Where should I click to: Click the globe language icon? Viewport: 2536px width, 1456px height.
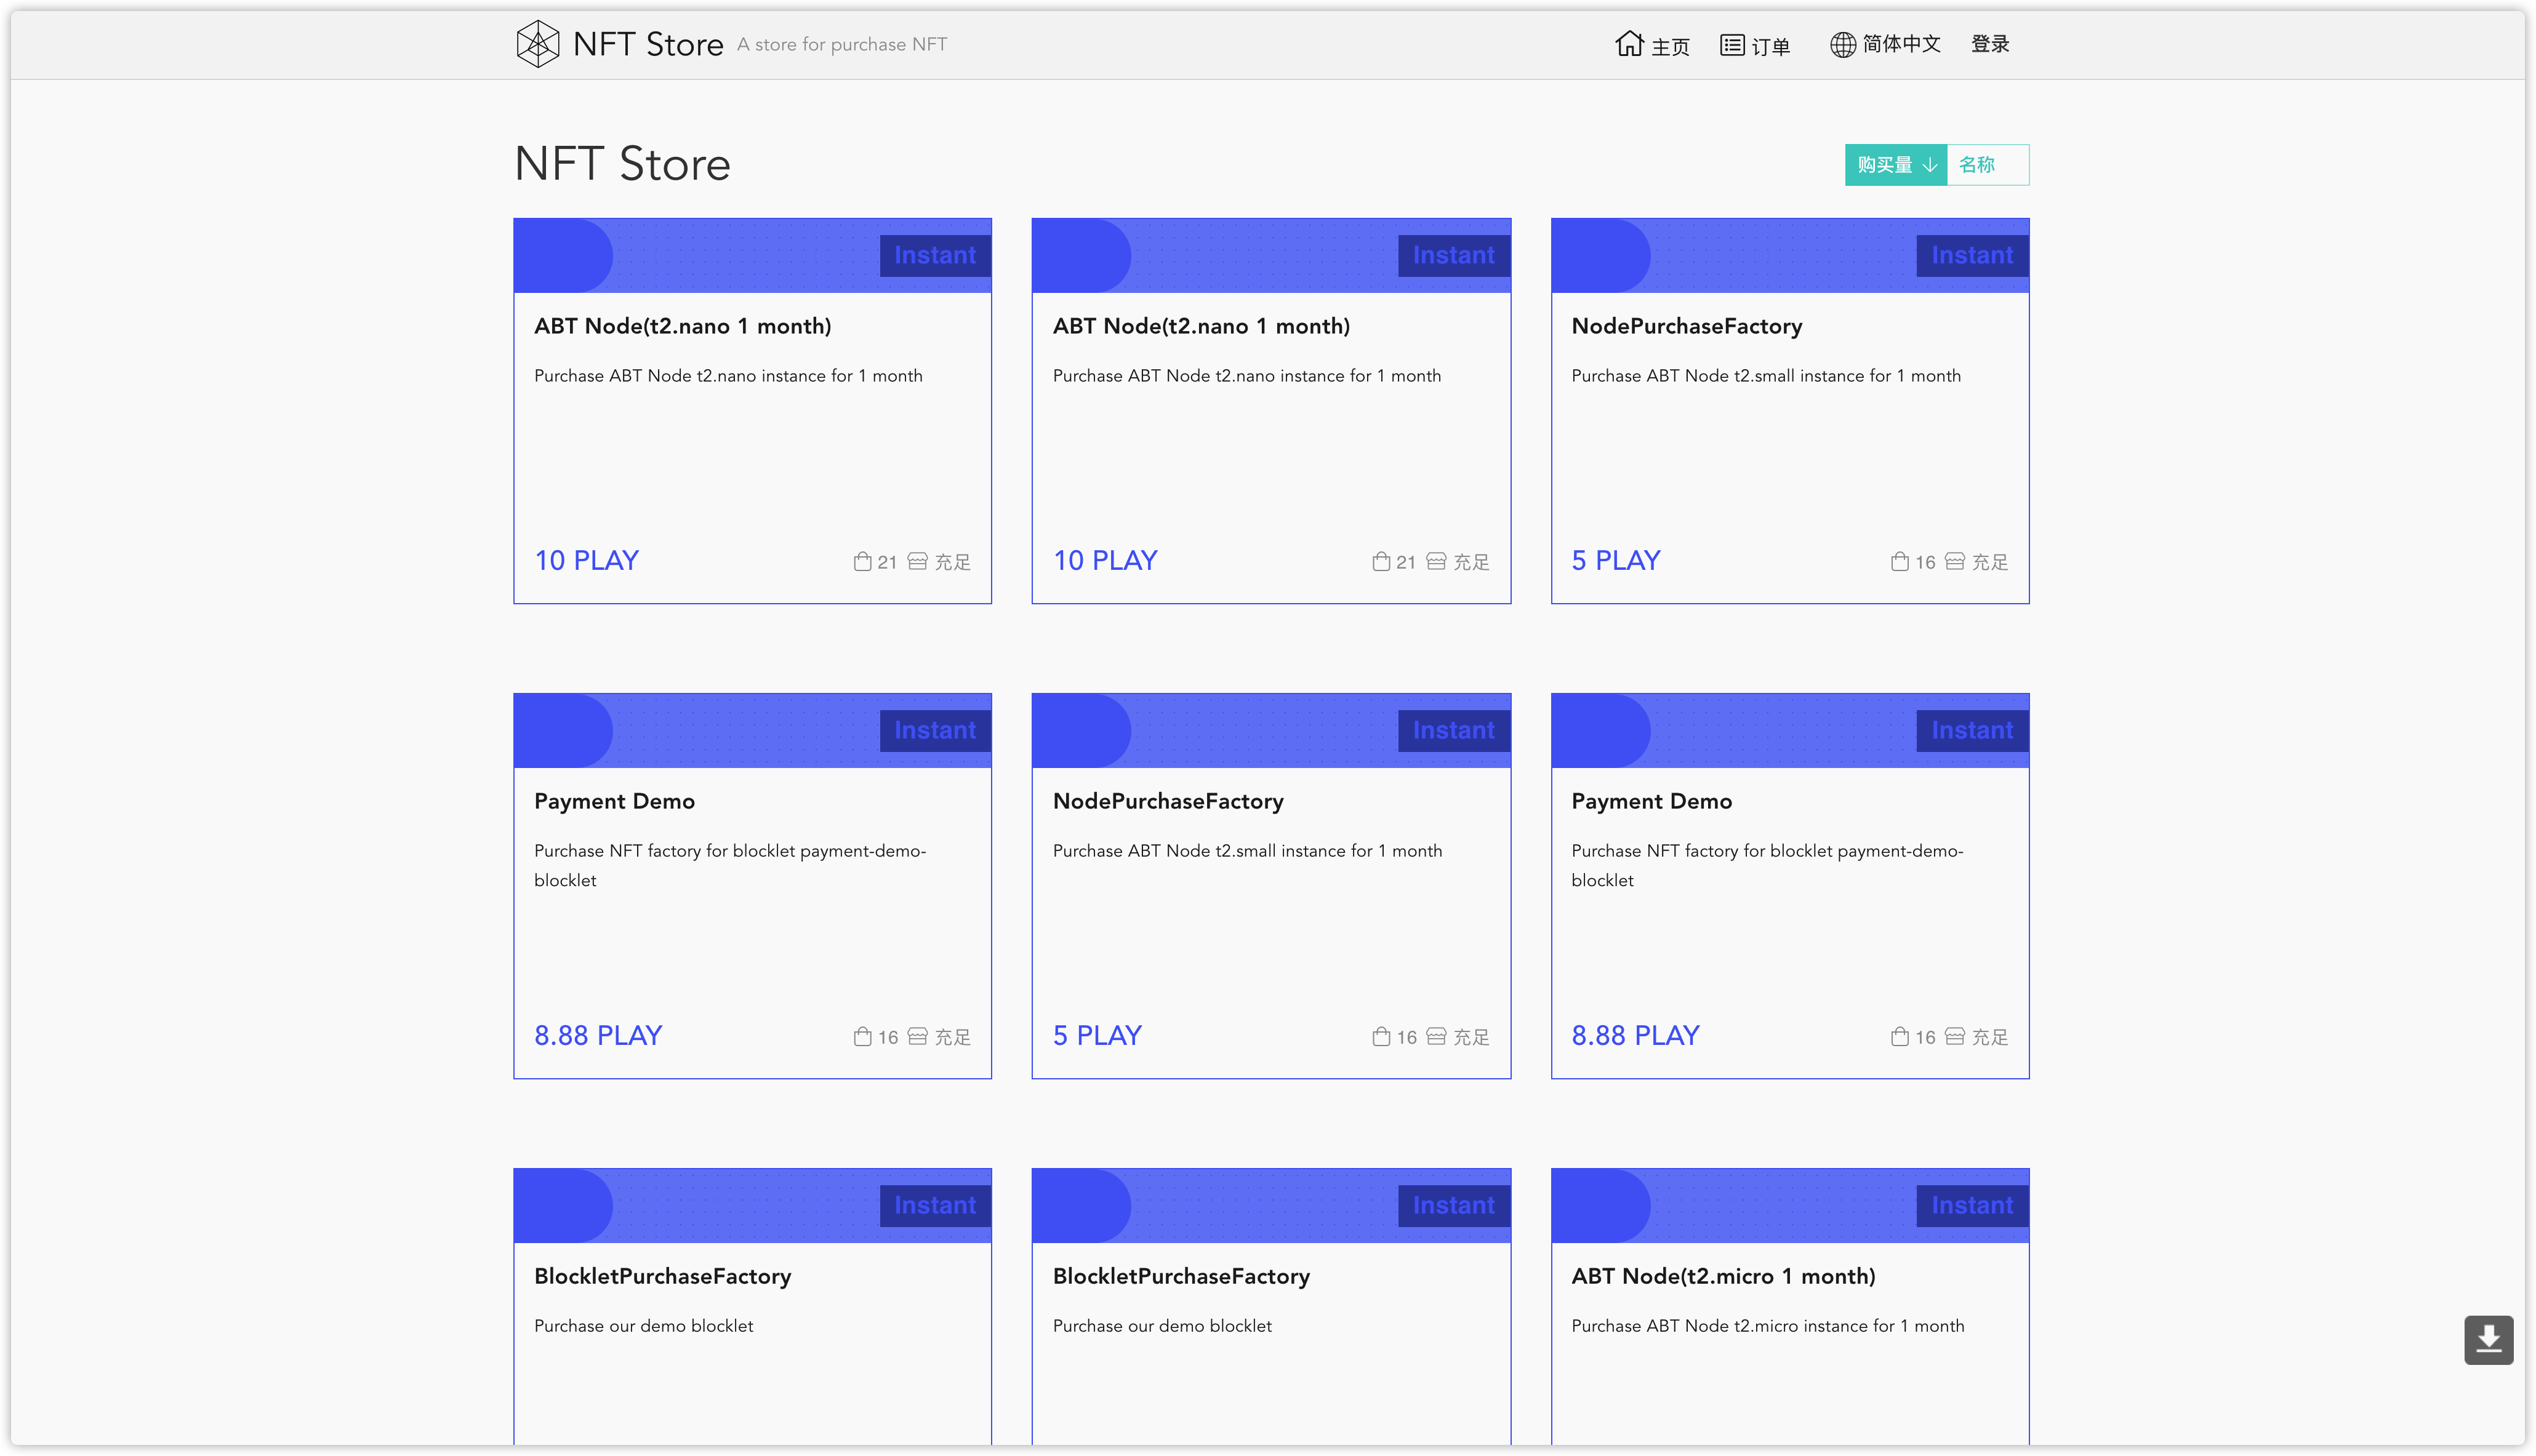click(1842, 45)
